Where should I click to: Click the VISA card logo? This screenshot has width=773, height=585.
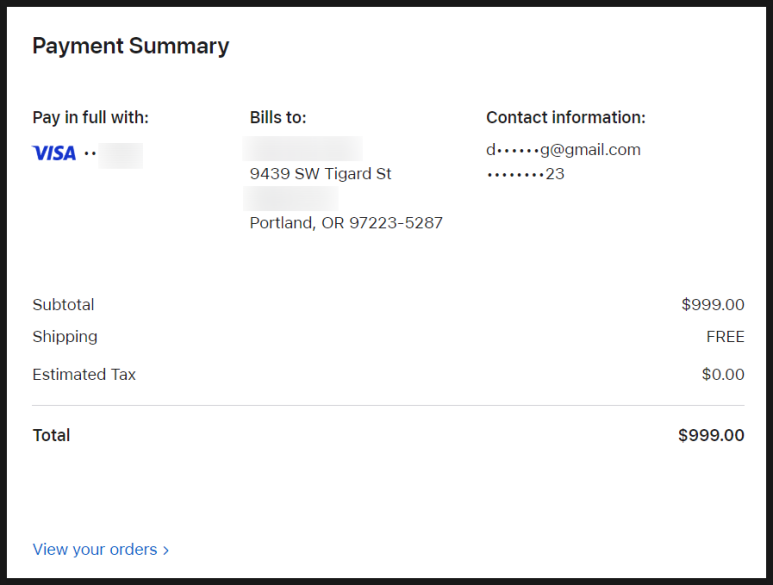pos(54,153)
